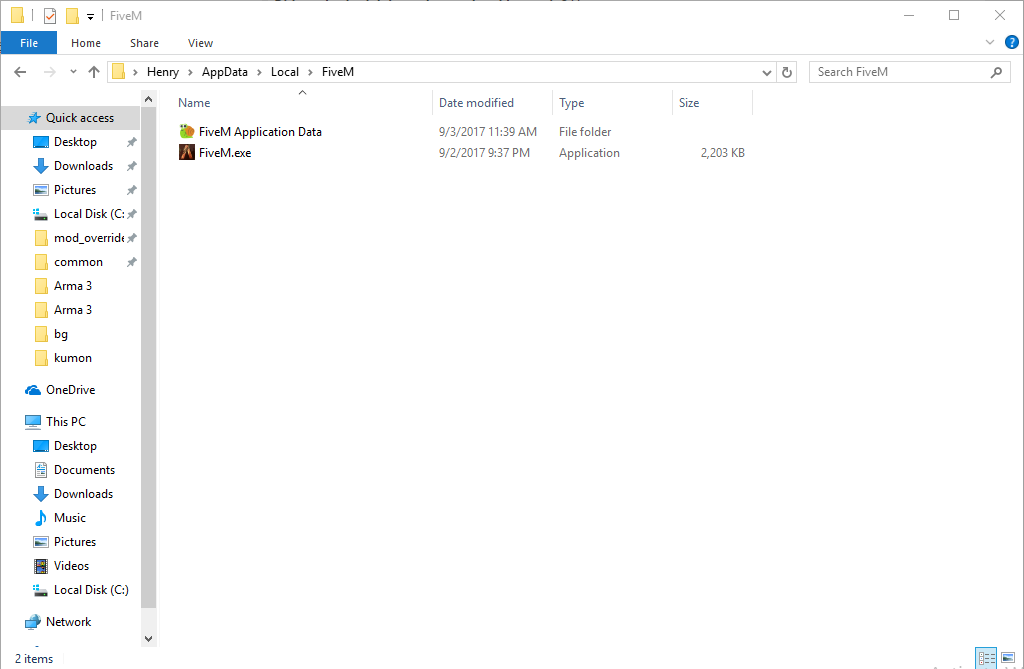This screenshot has width=1024, height=669.
Task: Switch to the View ribbon tab
Action: tap(200, 43)
